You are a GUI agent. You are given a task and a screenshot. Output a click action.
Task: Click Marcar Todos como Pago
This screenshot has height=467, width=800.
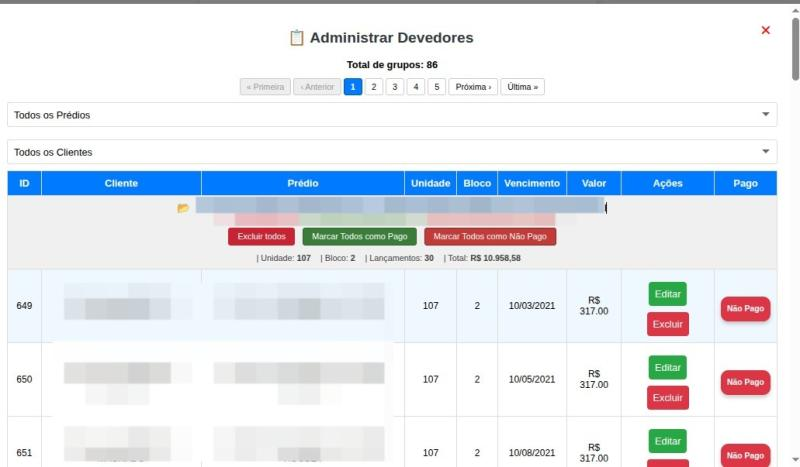[360, 236]
